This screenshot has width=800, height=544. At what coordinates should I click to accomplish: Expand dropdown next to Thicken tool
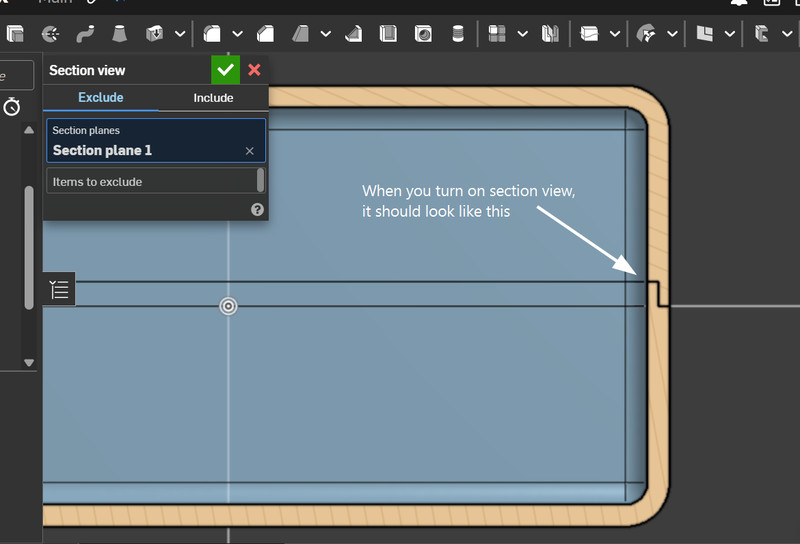(180, 34)
